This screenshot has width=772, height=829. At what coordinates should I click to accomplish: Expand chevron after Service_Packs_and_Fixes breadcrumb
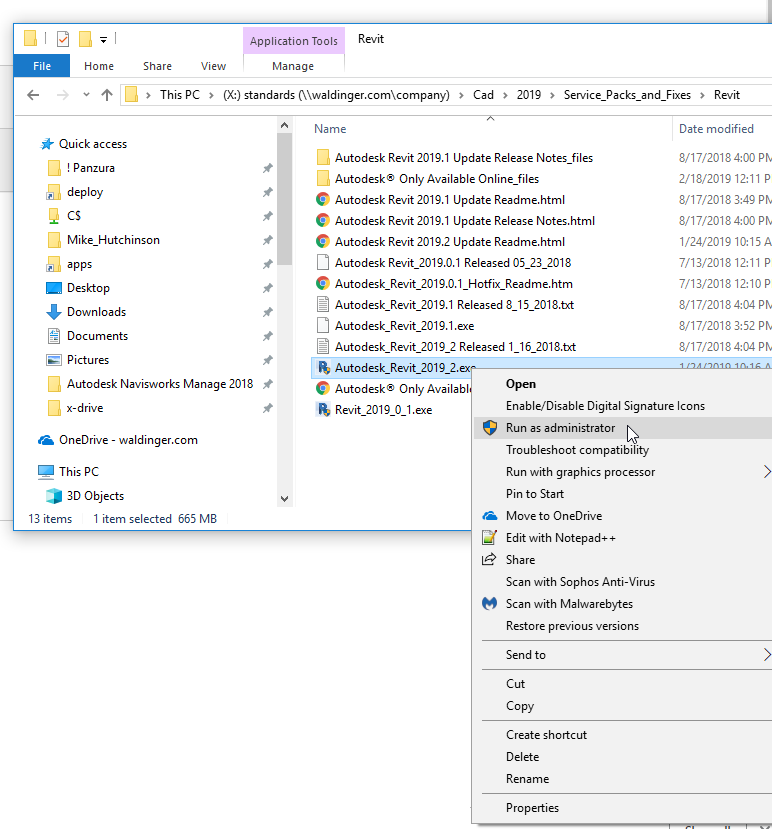702,95
